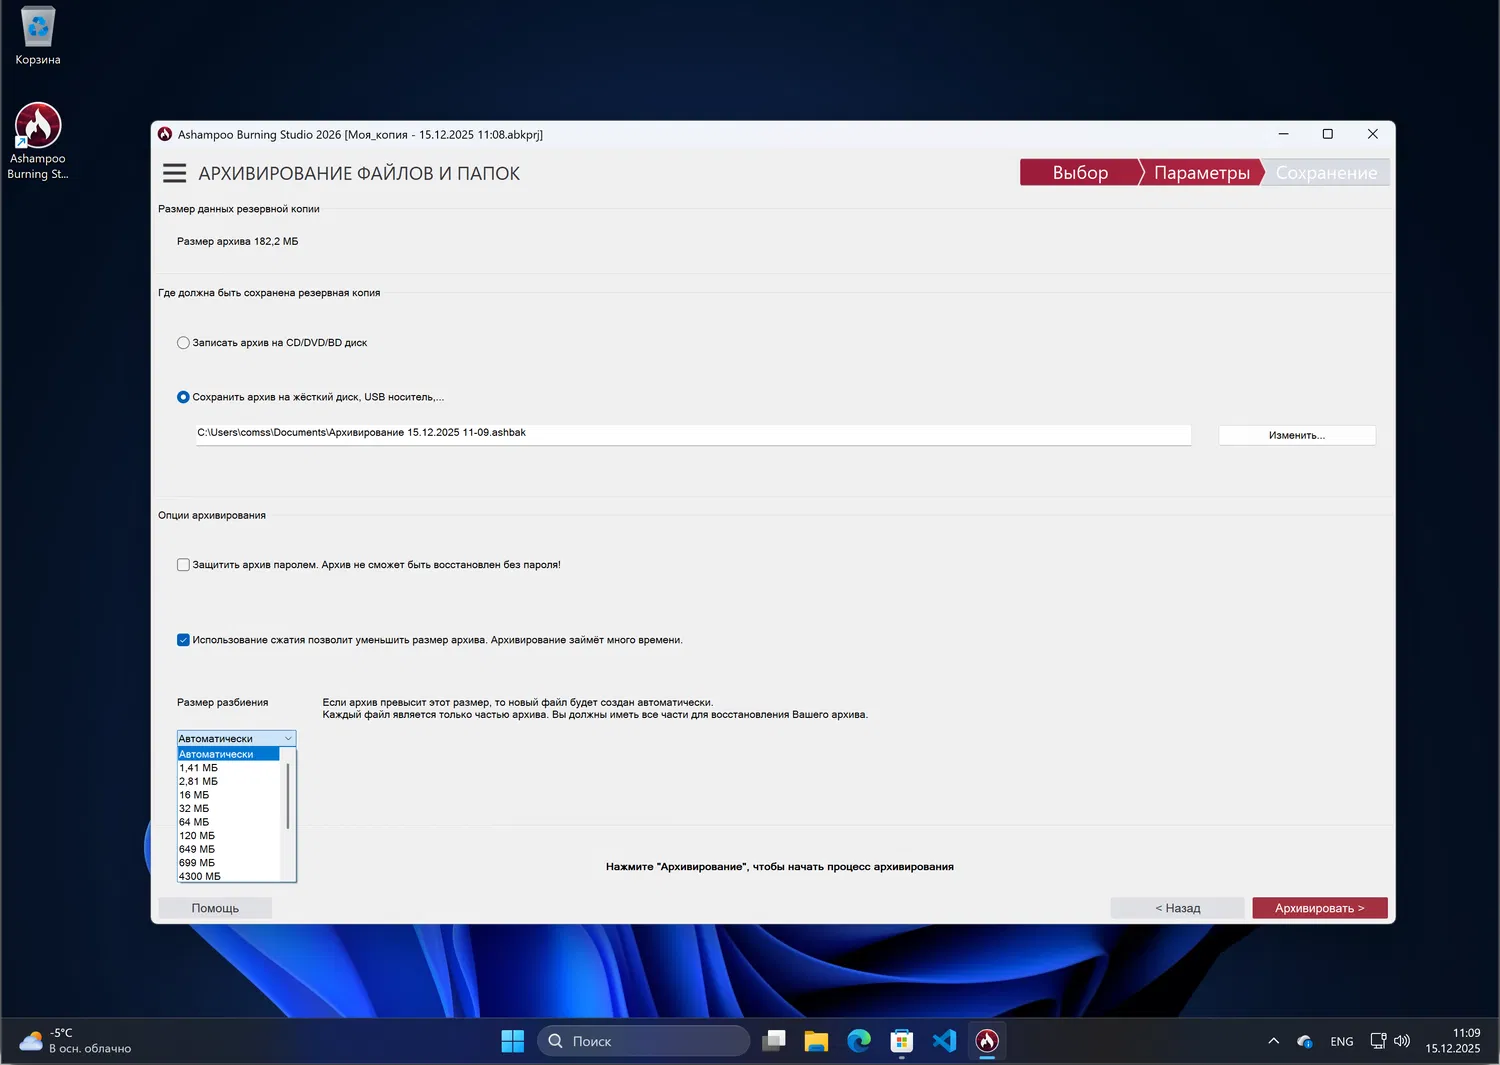Screen dimensions: 1500x1065
Task: Disable the compression usage checkbox
Action: [x=183, y=640]
